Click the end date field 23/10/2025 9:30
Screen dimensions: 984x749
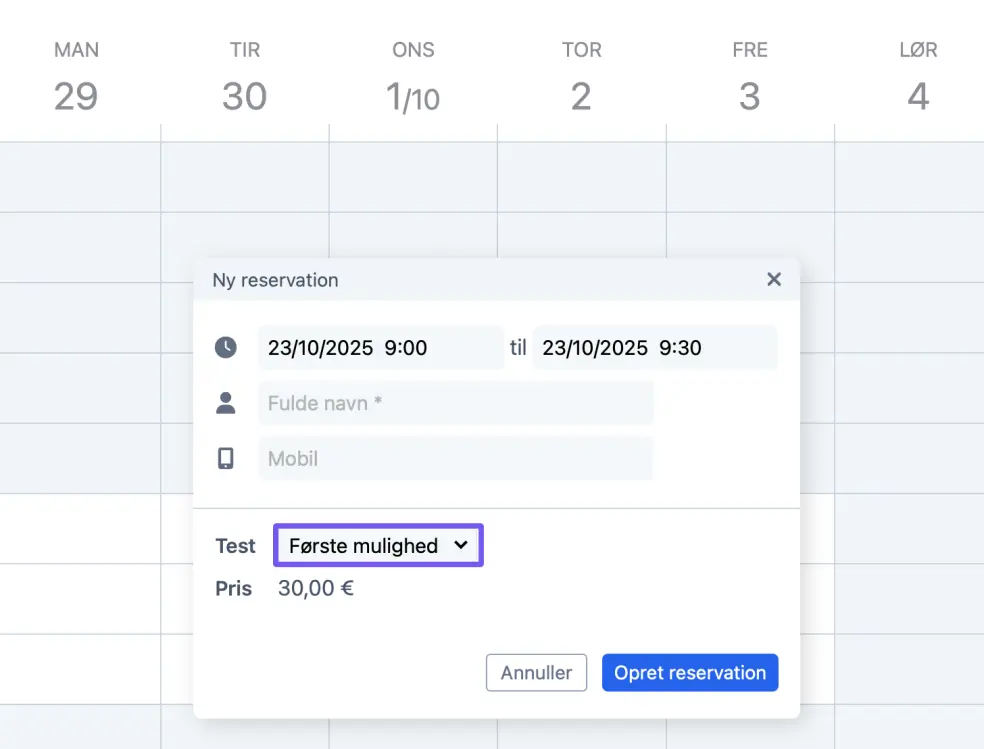(654, 348)
